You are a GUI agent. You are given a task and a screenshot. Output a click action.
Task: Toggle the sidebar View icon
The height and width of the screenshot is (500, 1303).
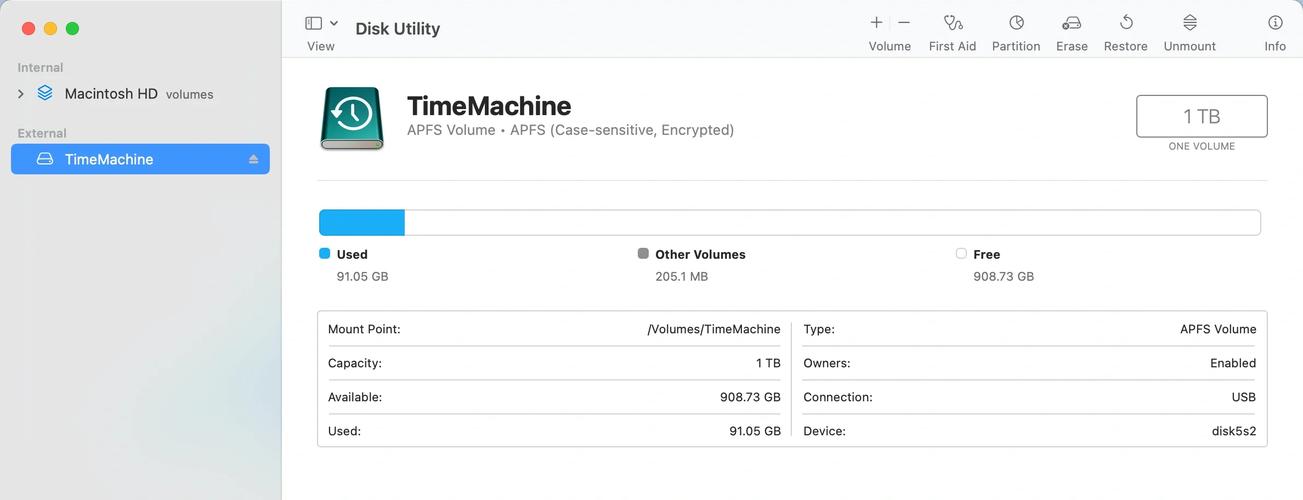[314, 23]
